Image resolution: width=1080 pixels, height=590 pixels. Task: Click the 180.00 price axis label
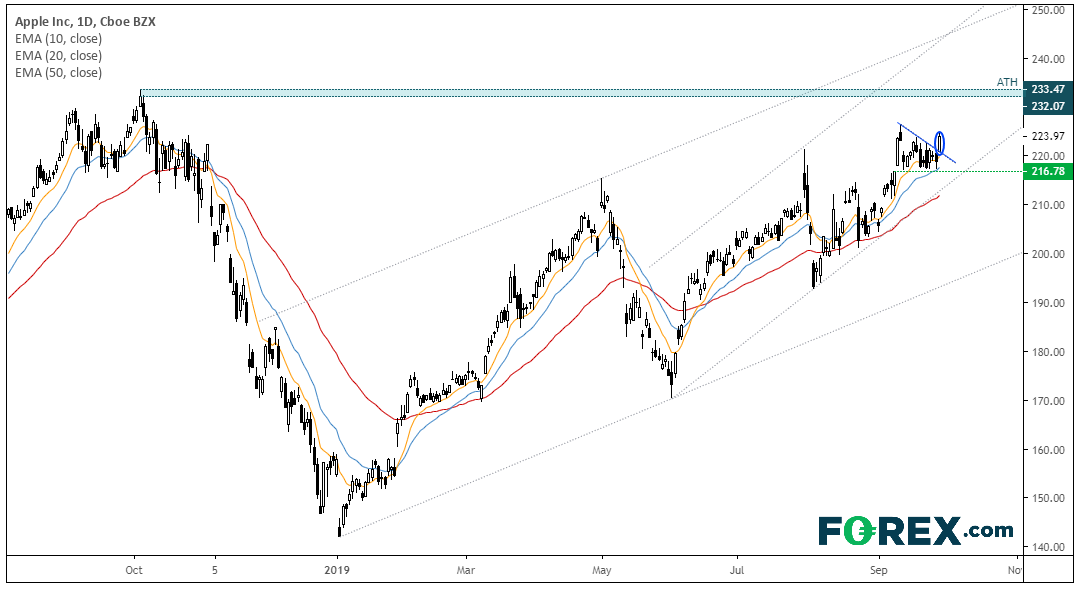click(x=1048, y=352)
